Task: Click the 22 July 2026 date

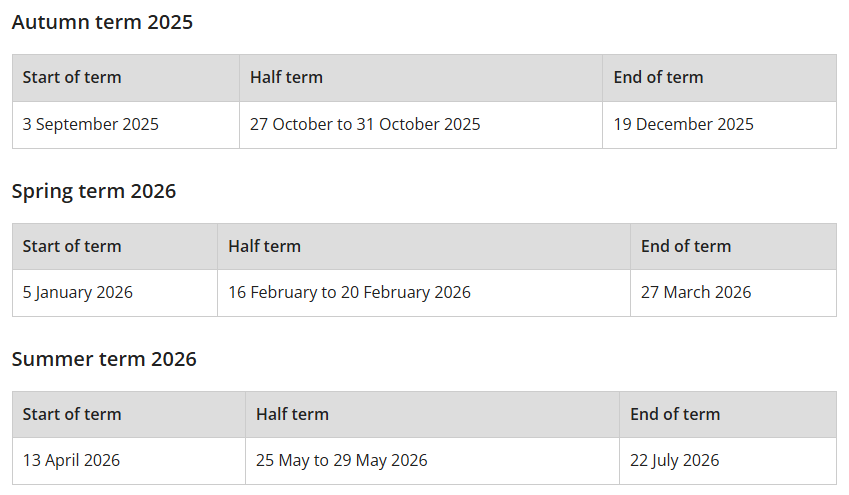Action: 675,461
